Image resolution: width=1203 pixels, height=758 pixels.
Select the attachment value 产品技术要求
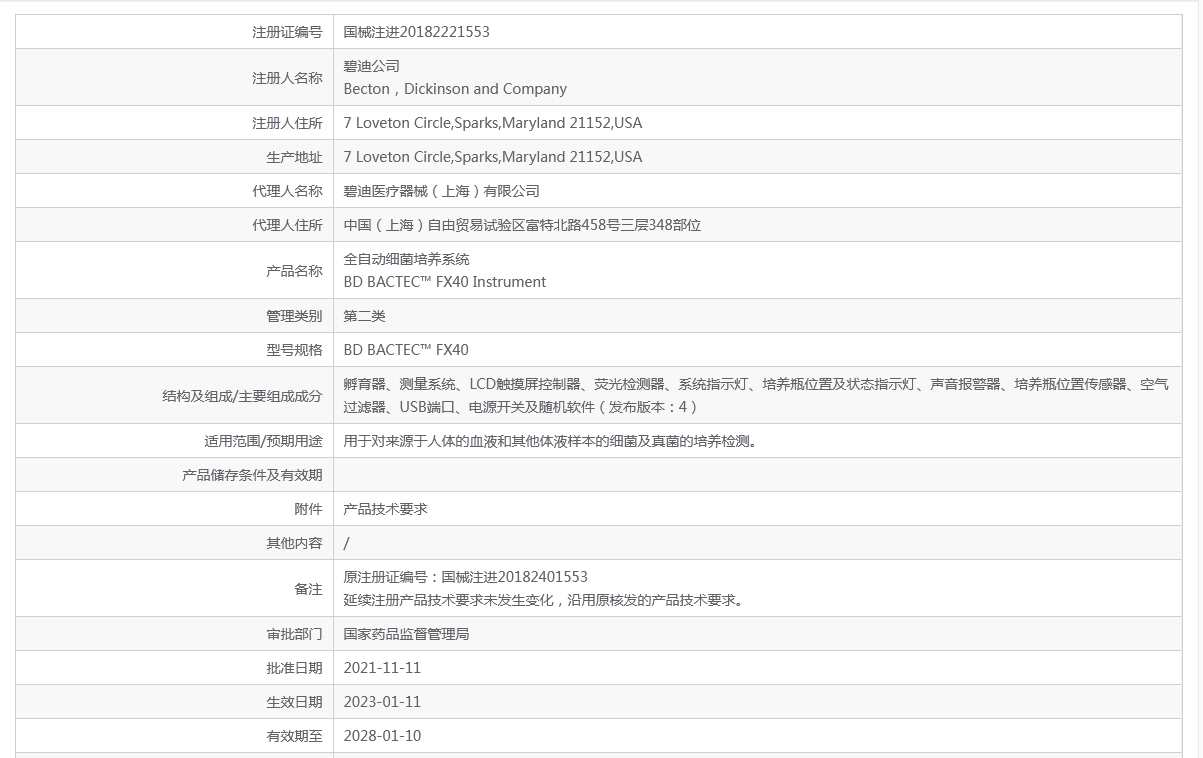pyautogui.click(x=385, y=509)
